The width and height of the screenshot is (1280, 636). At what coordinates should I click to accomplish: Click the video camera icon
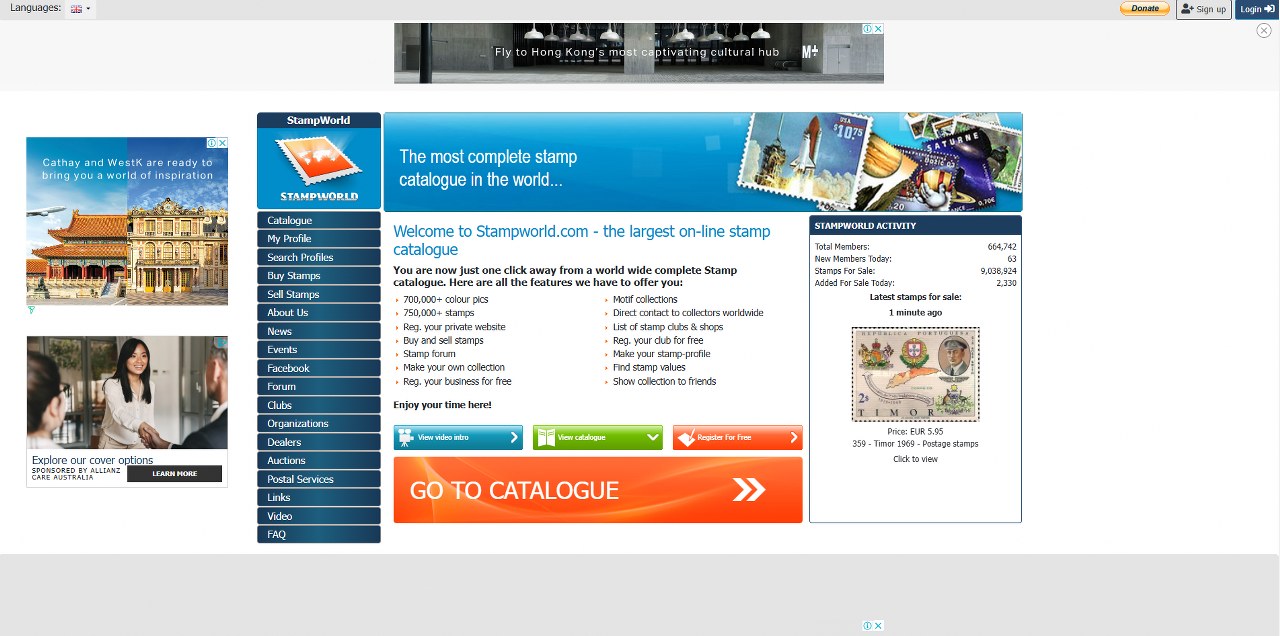tap(405, 437)
